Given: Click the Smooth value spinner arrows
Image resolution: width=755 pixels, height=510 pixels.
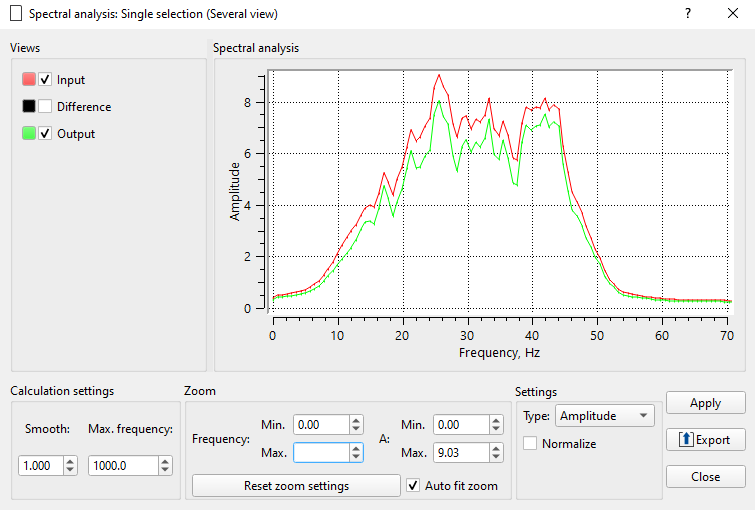Looking at the screenshot, I should 70,466.
